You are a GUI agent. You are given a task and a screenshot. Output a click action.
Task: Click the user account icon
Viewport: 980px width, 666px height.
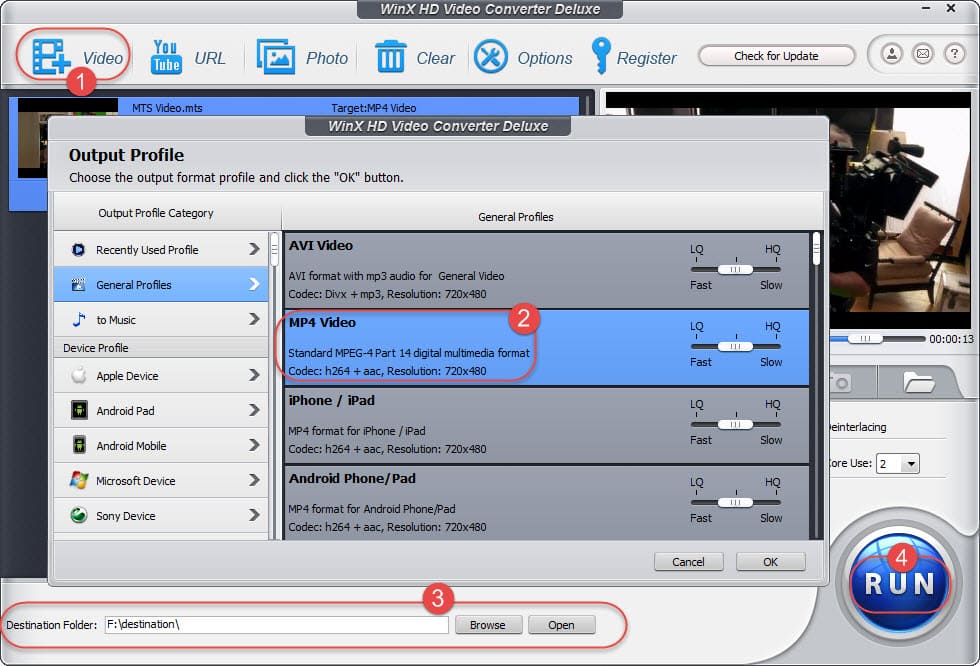[x=892, y=54]
